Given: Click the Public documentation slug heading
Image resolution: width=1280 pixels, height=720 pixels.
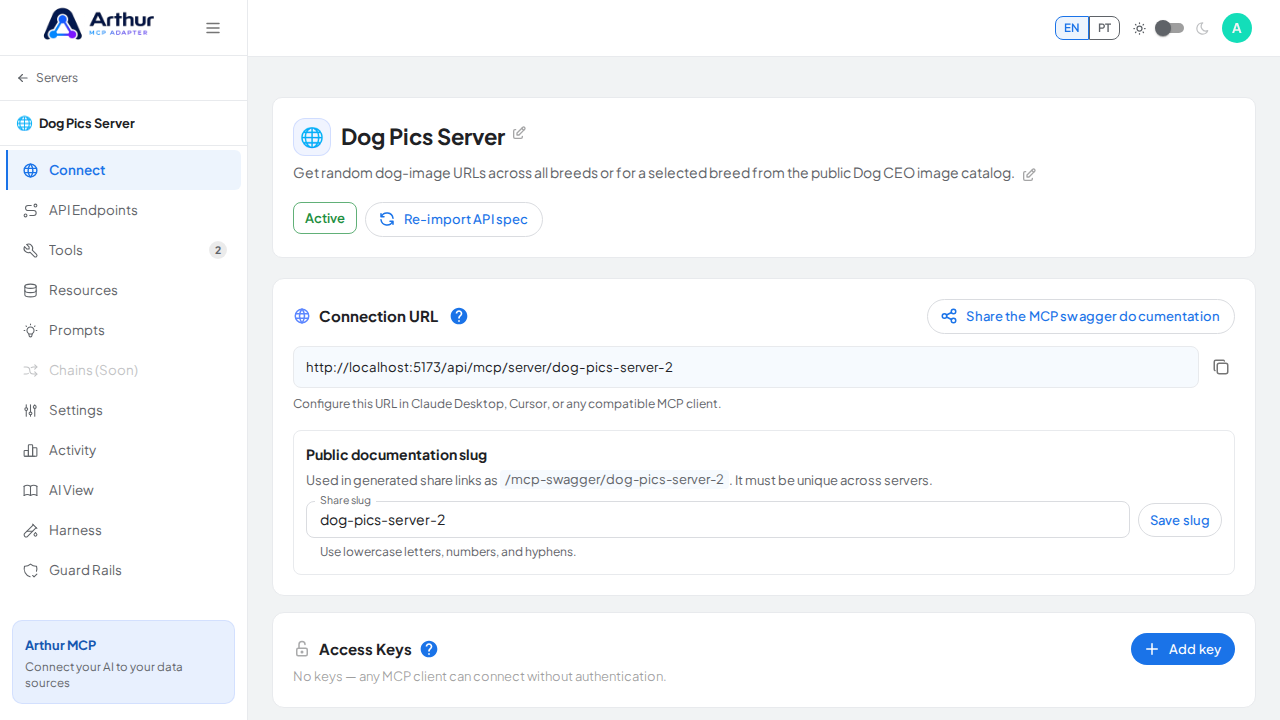Looking at the screenshot, I should pos(396,455).
